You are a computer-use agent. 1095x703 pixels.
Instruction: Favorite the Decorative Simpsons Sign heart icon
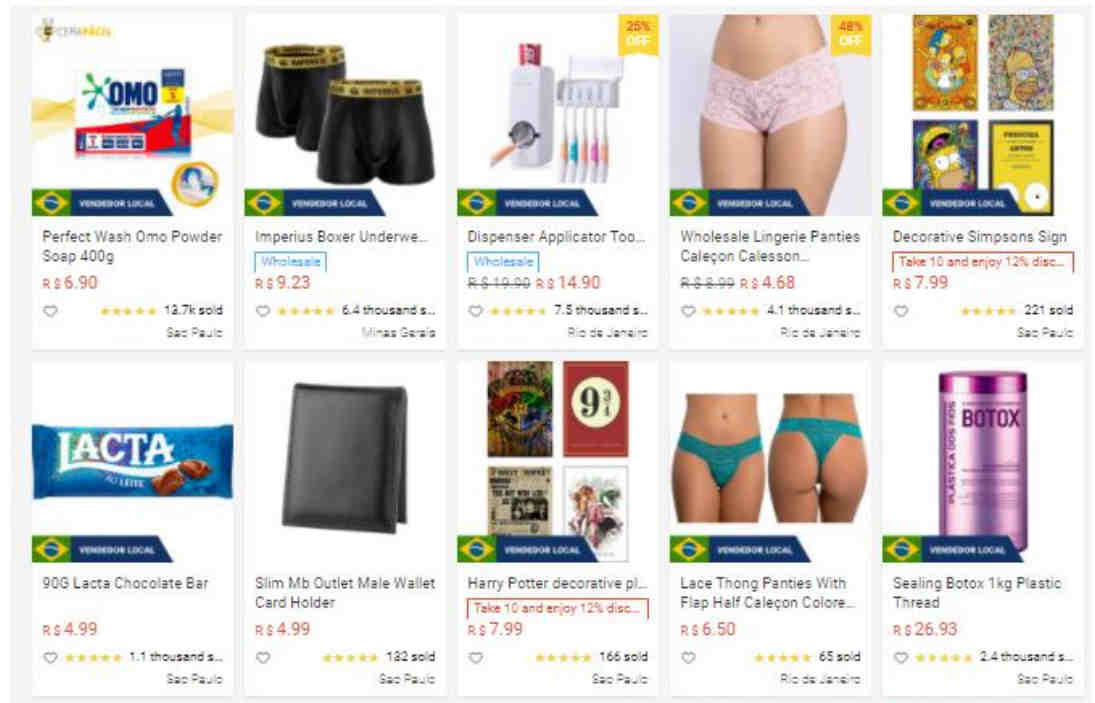coord(901,311)
